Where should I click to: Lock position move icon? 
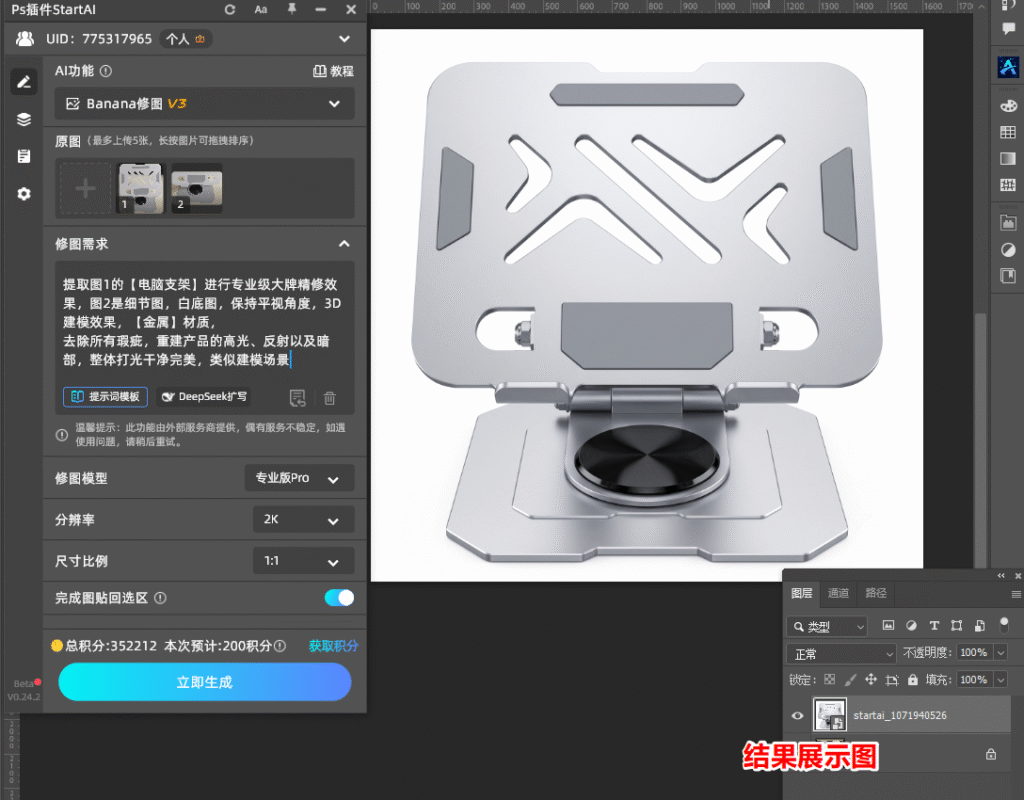[871, 680]
